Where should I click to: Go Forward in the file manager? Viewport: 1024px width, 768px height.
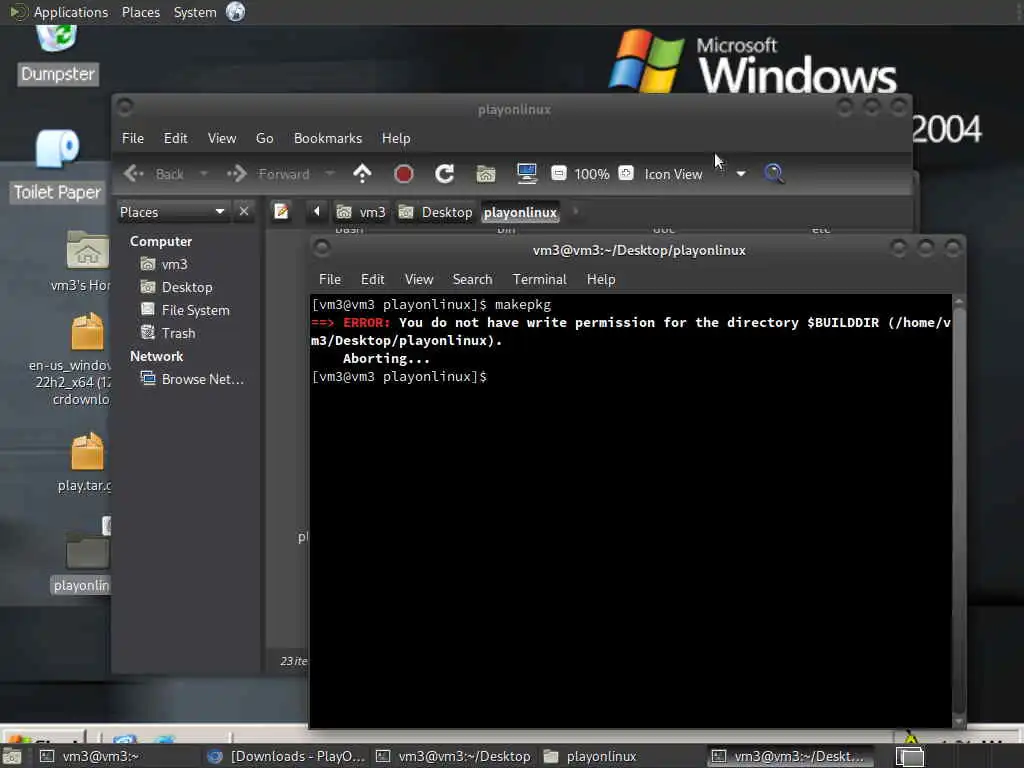tap(268, 174)
